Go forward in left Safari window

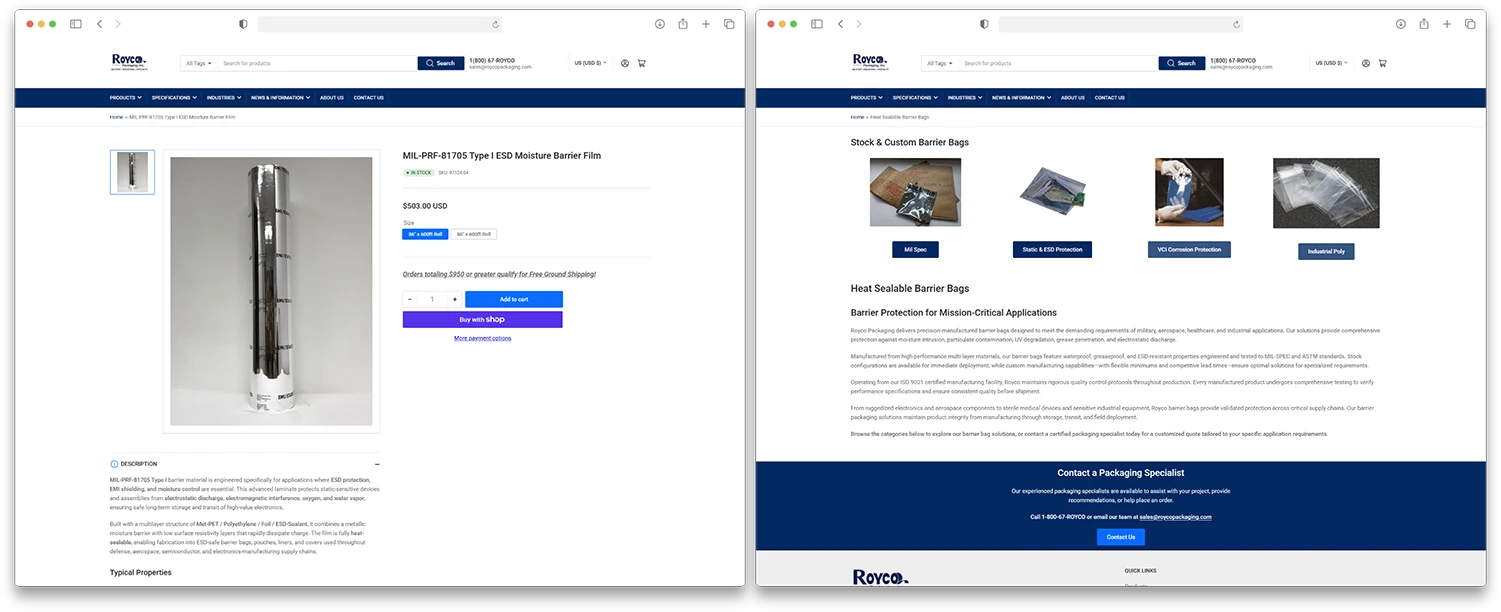pos(118,24)
